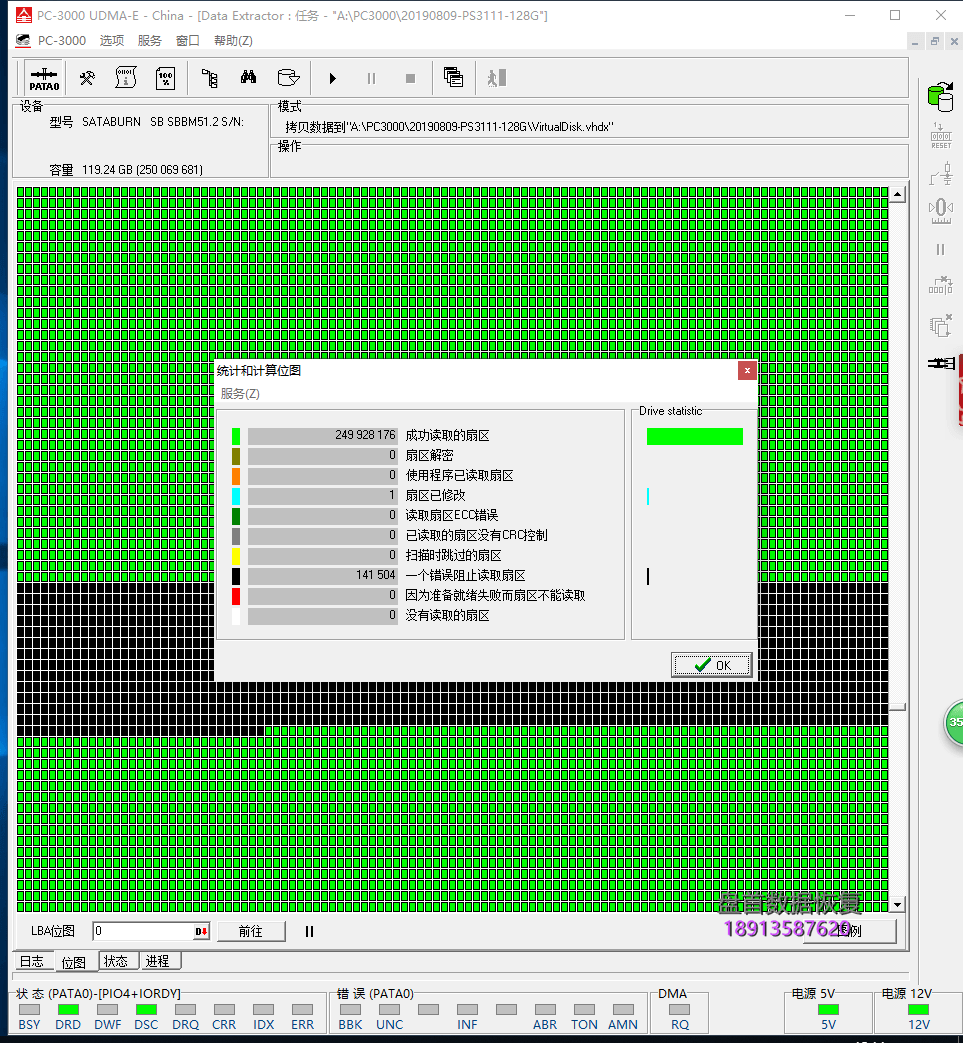963x1043 pixels.
Task: Open the binary scroll document icon
Action: [126, 78]
